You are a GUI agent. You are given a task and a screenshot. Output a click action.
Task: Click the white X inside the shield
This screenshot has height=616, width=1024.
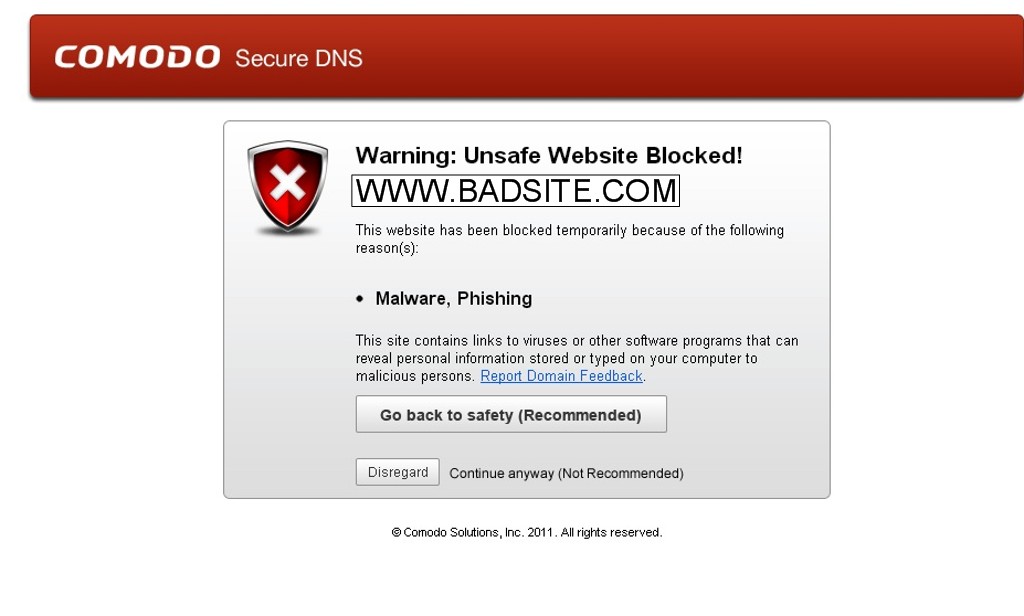tap(287, 182)
